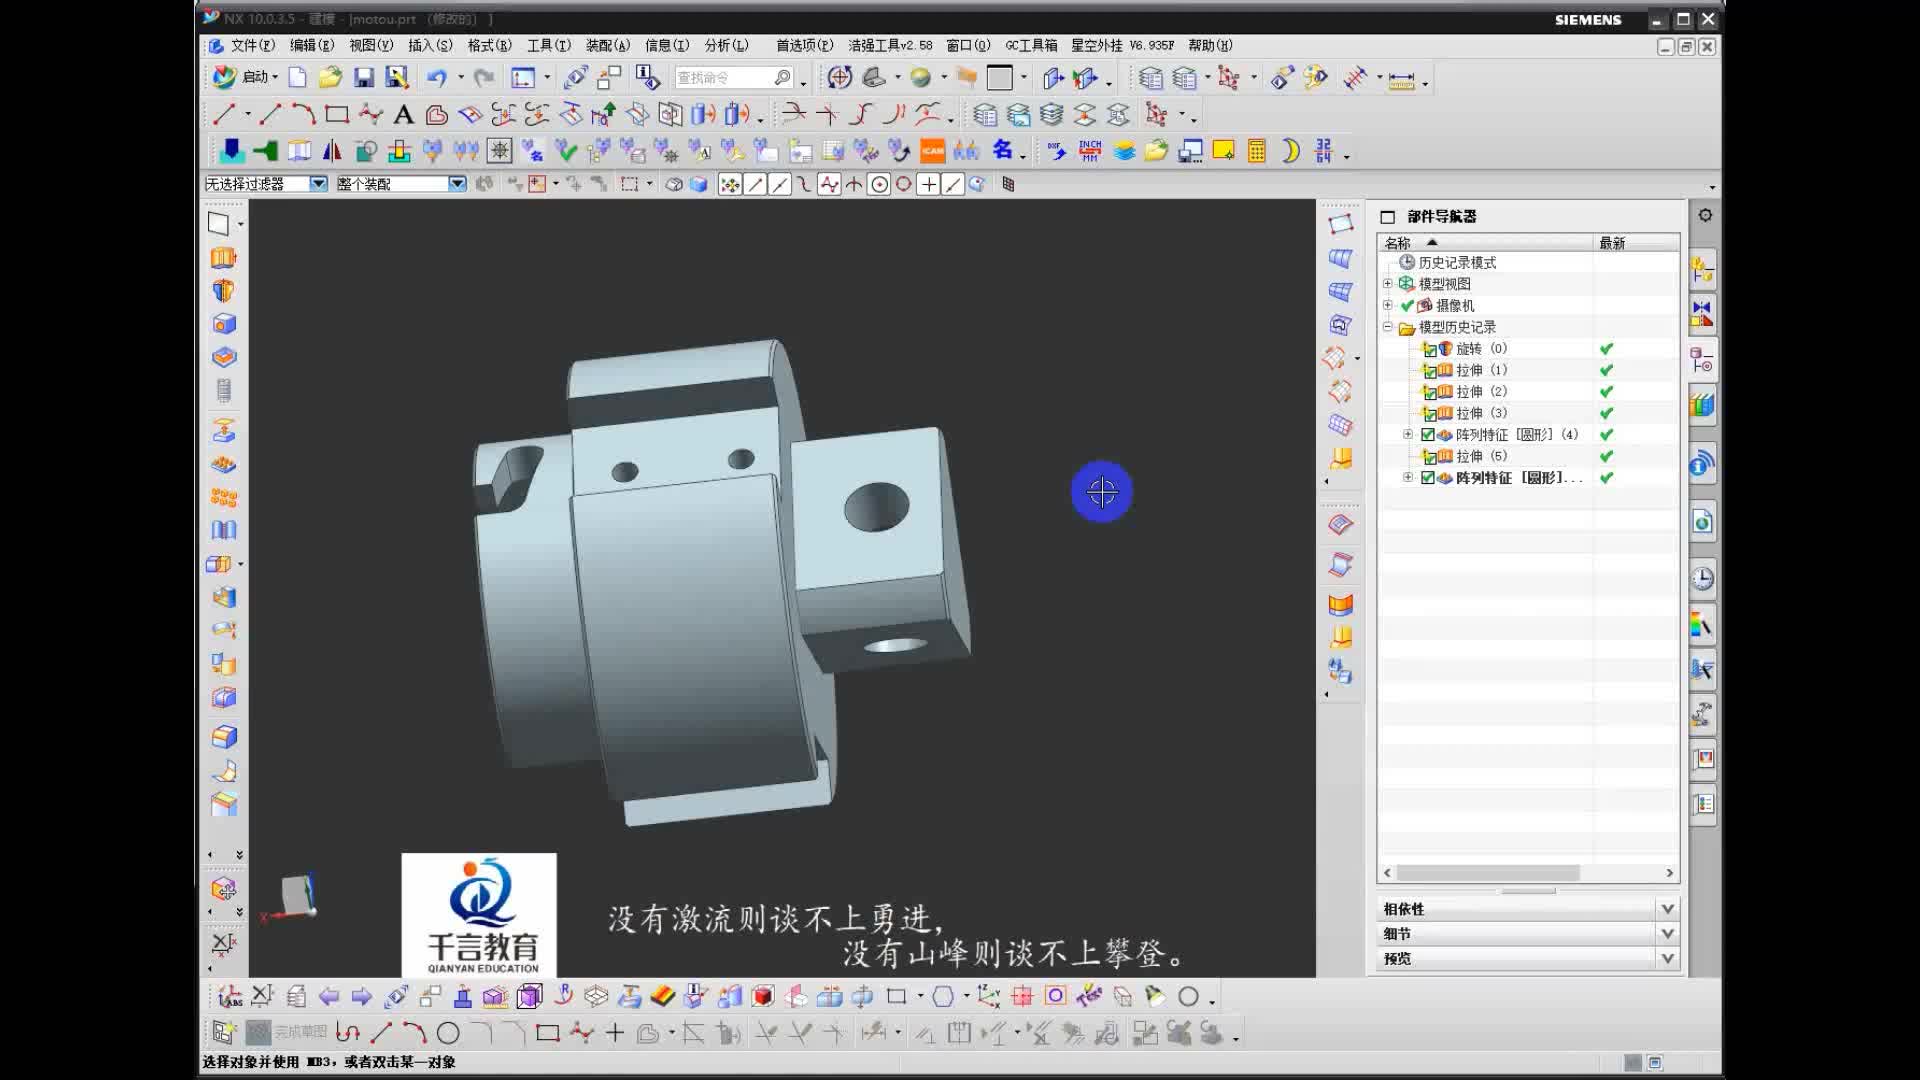Expand the 模型视图 tree node
Image resolution: width=1920 pixels, height=1080 pixels.
tap(1387, 284)
